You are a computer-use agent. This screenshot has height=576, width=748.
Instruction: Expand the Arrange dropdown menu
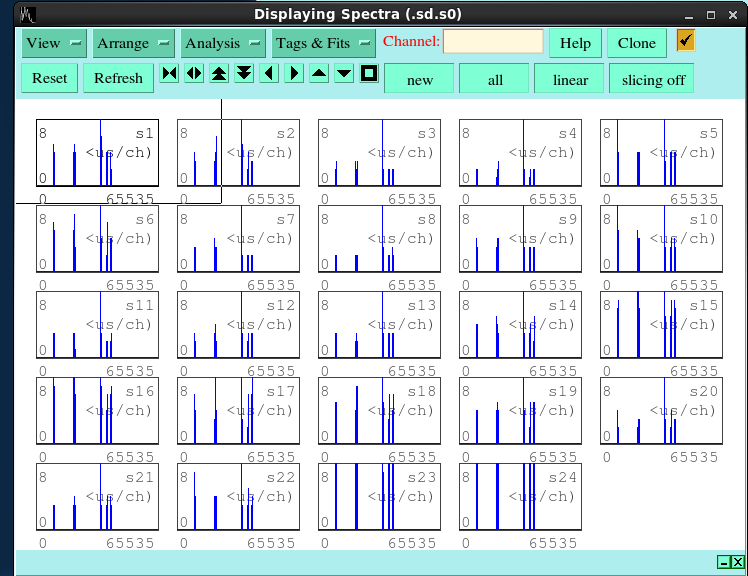point(133,43)
